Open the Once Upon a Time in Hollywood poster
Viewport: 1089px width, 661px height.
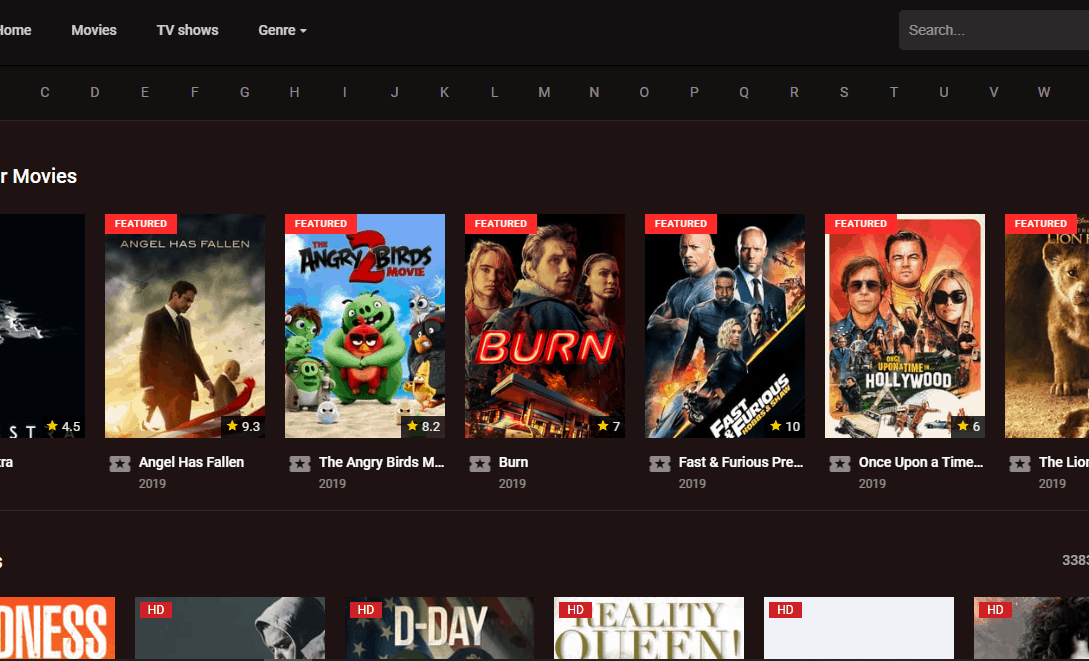click(904, 326)
